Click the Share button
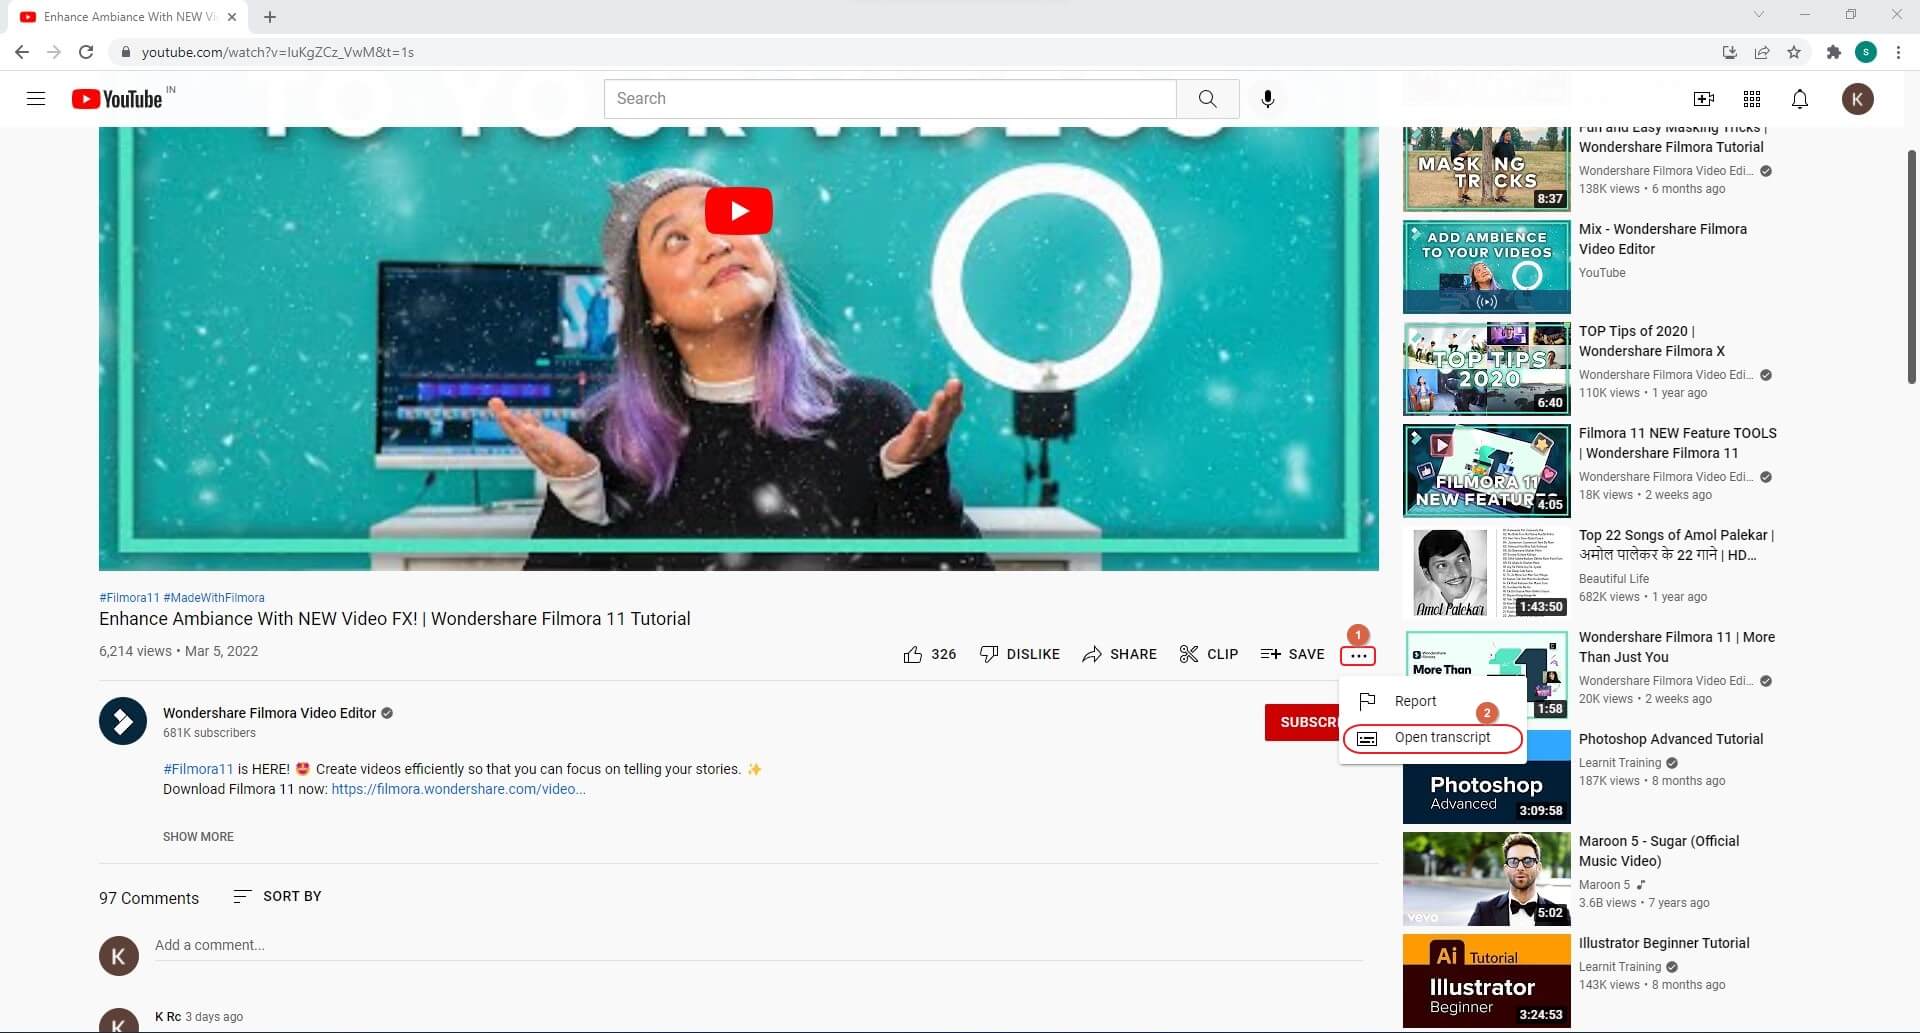Screen dimensions: 1920x1033 [x=1119, y=654]
